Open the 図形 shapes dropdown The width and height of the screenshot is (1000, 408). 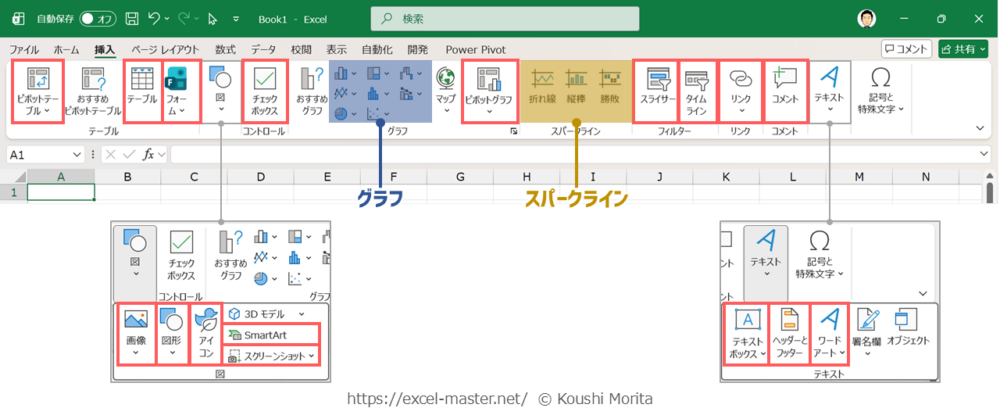tap(171, 353)
